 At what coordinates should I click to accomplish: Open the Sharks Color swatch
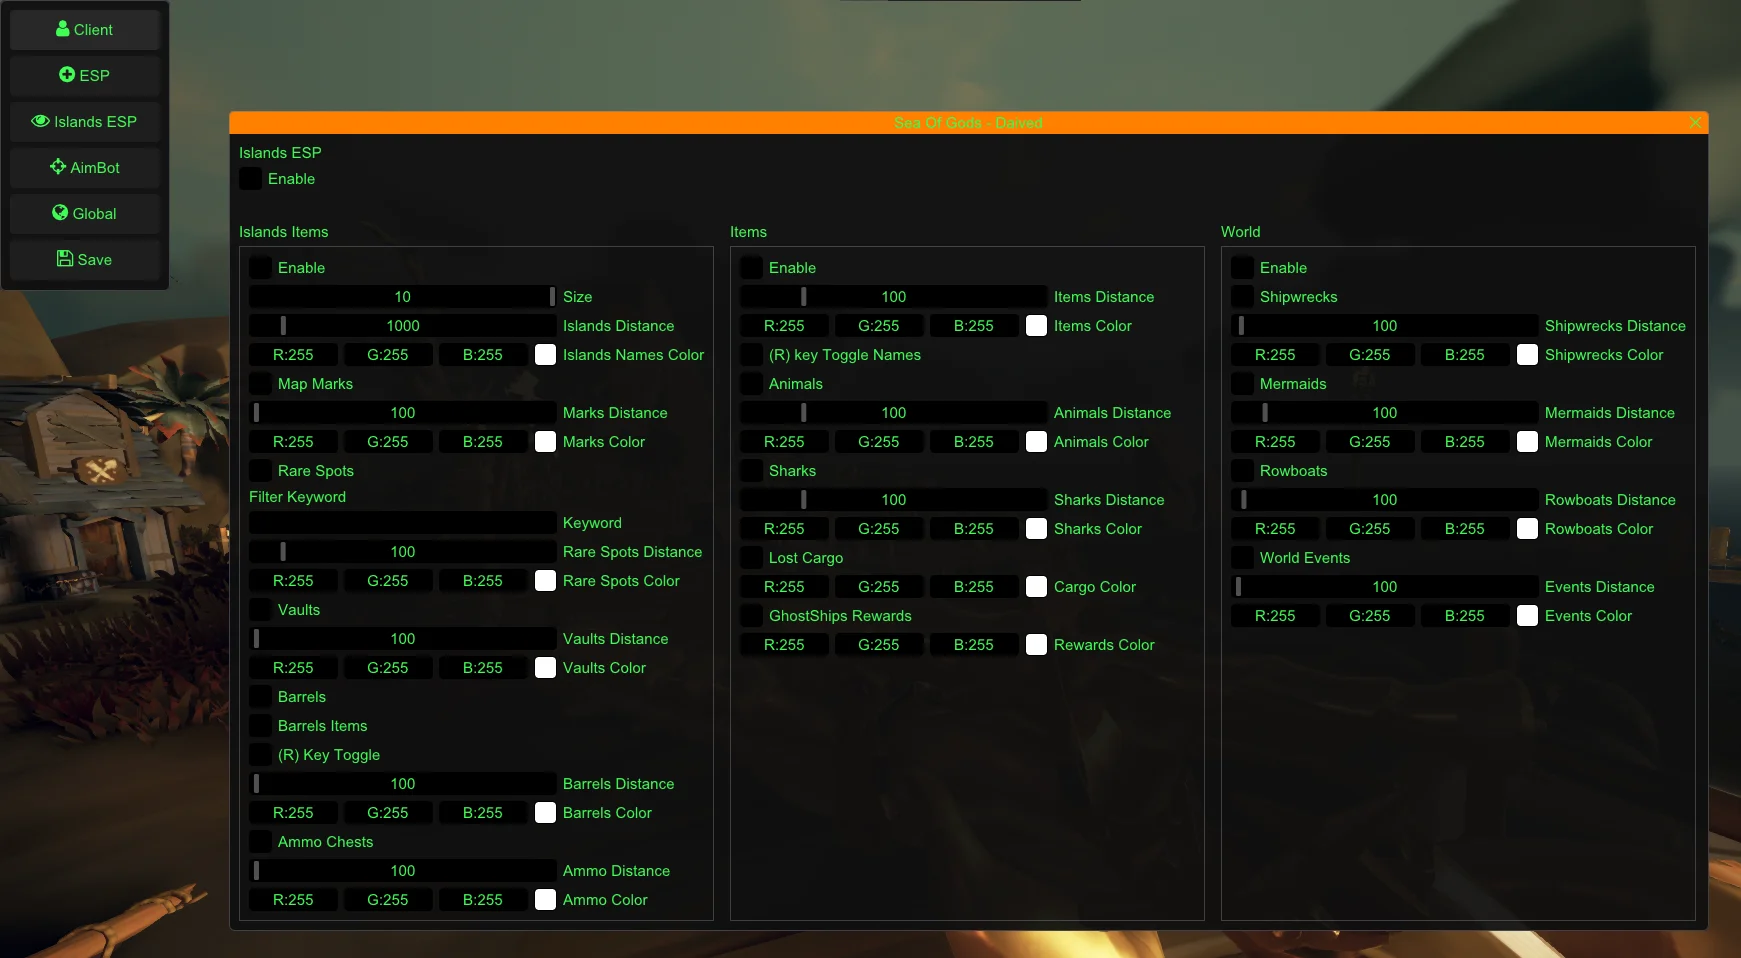[x=1036, y=529]
